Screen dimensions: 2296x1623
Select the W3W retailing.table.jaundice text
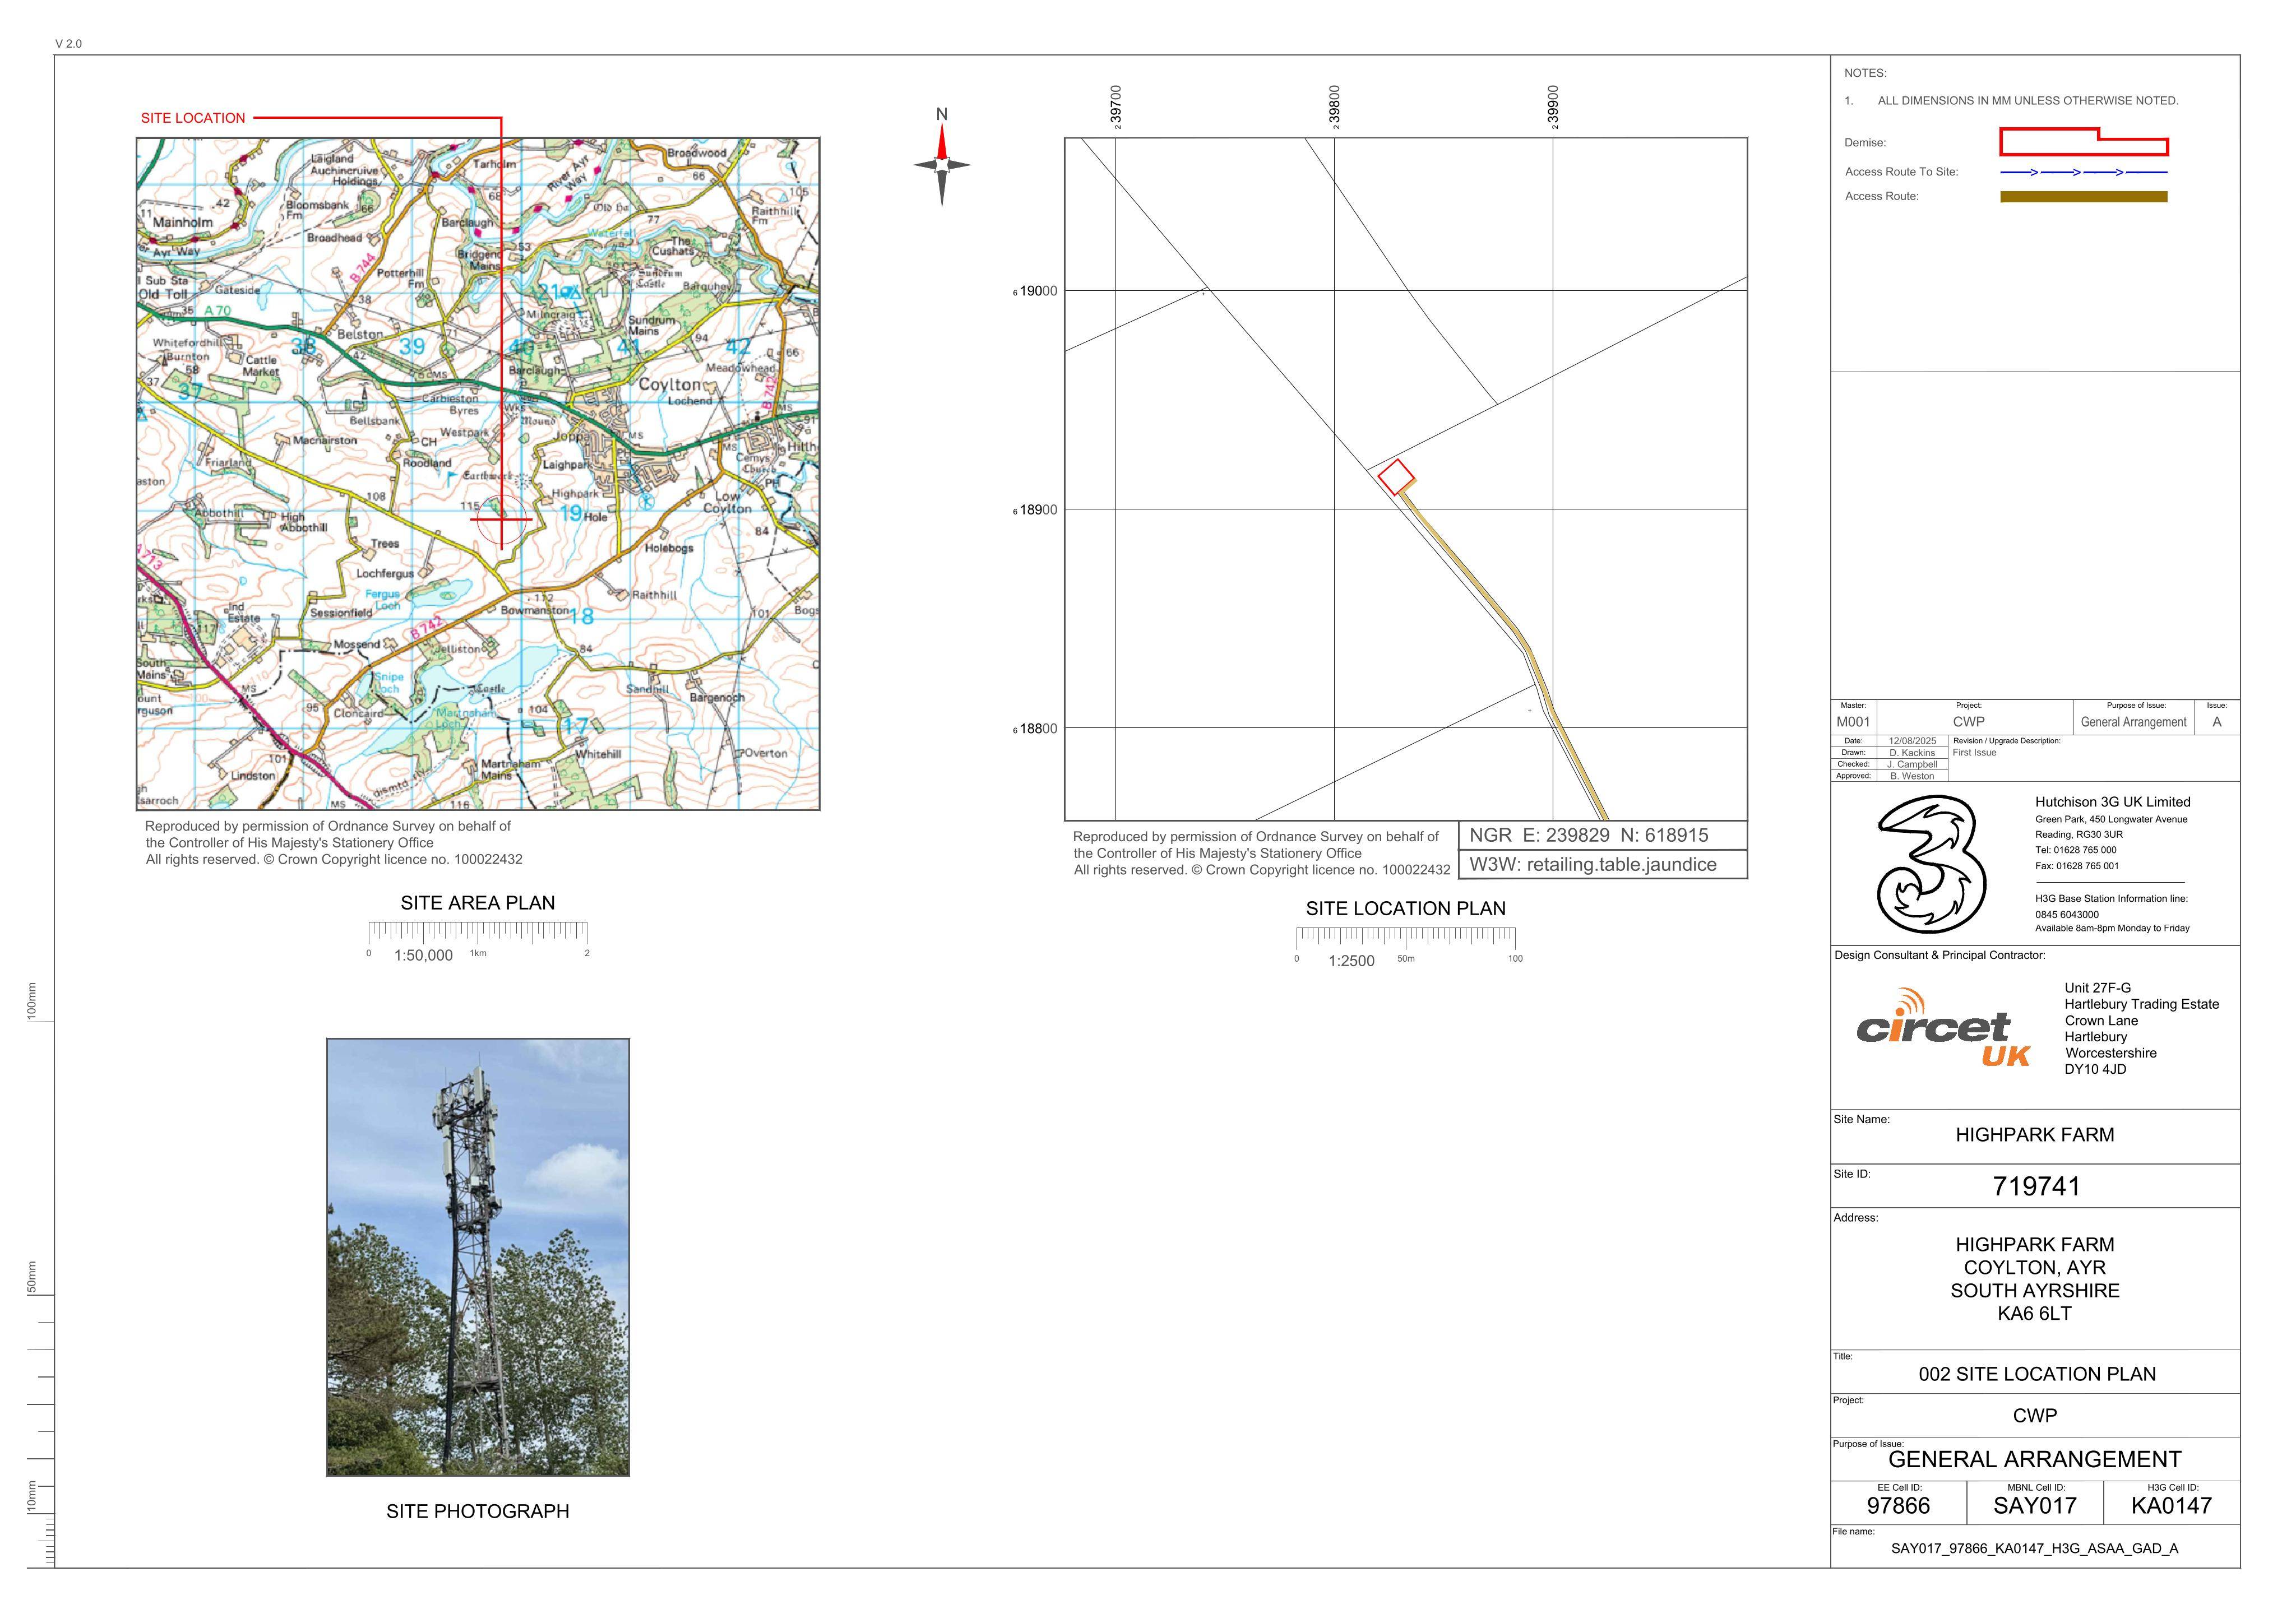[x=1593, y=865]
